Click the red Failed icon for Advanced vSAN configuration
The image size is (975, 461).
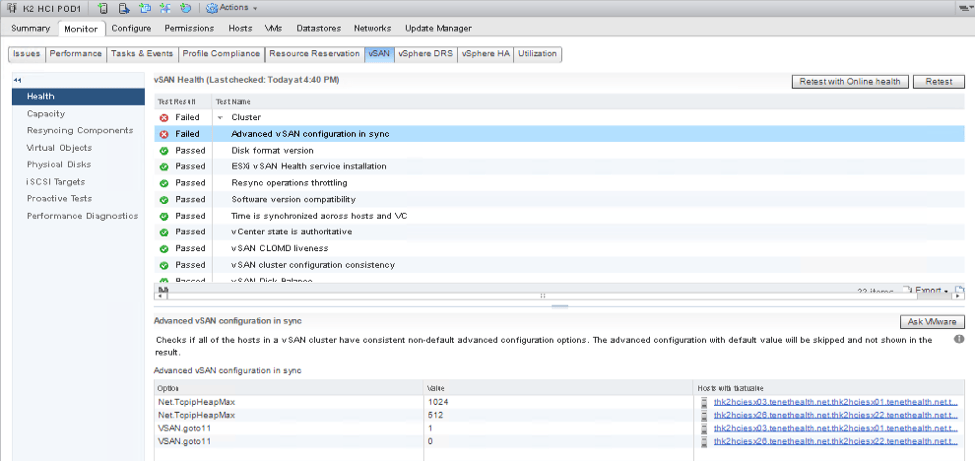pyautogui.click(x=164, y=134)
